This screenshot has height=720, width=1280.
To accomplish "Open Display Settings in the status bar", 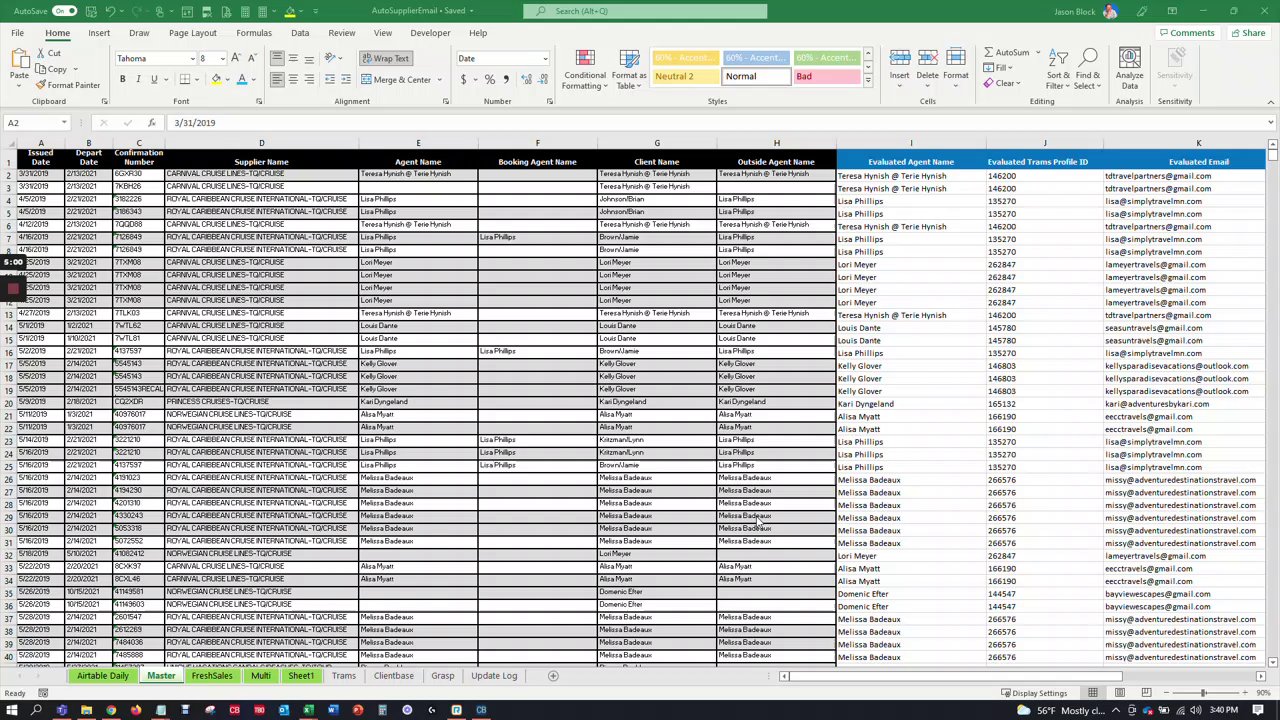I will coord(1033,693).
